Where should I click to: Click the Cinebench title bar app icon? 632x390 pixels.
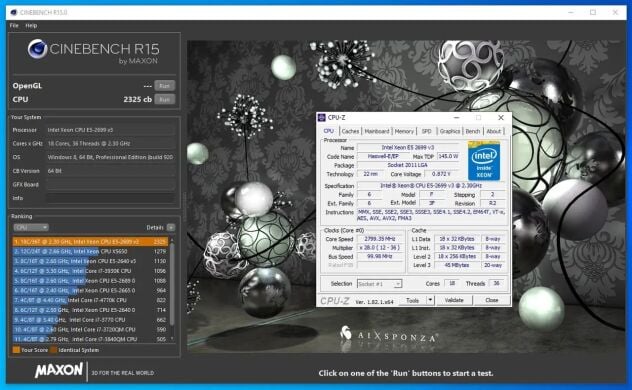click(14, 12)
